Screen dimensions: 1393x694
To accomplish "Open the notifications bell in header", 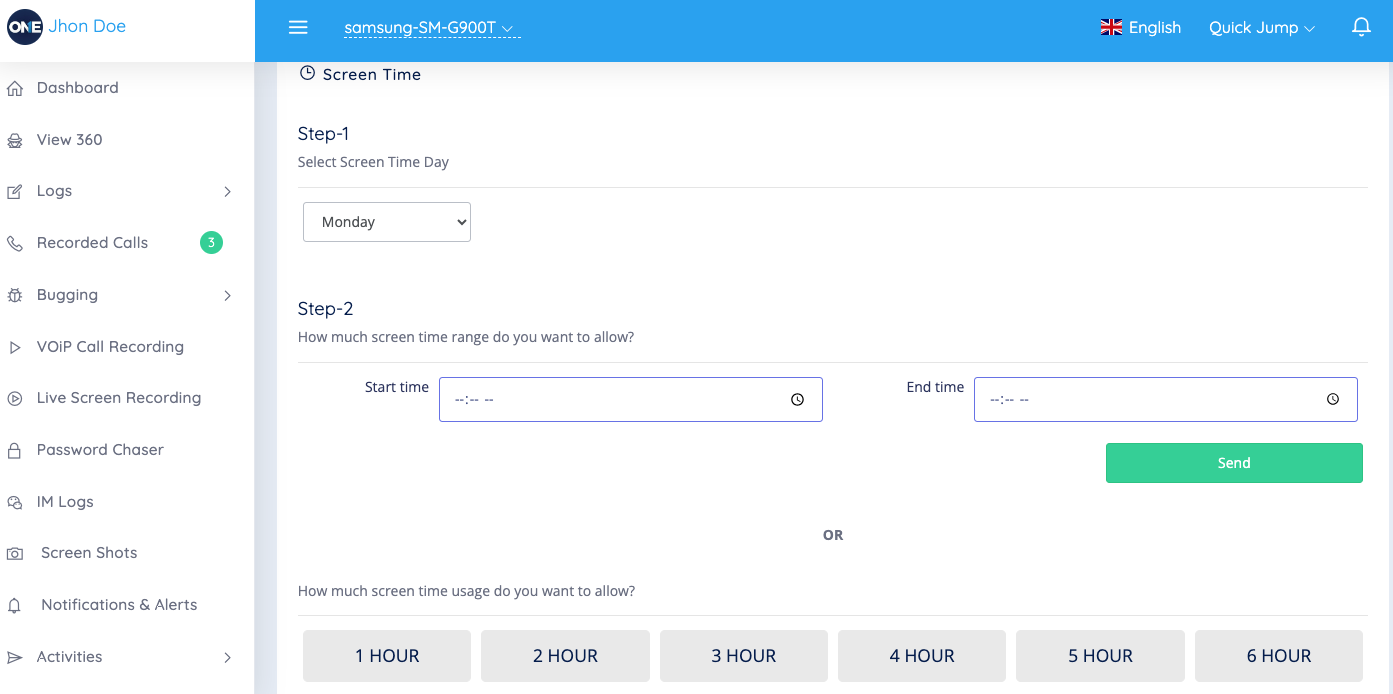I will [x=1360, y=28].
